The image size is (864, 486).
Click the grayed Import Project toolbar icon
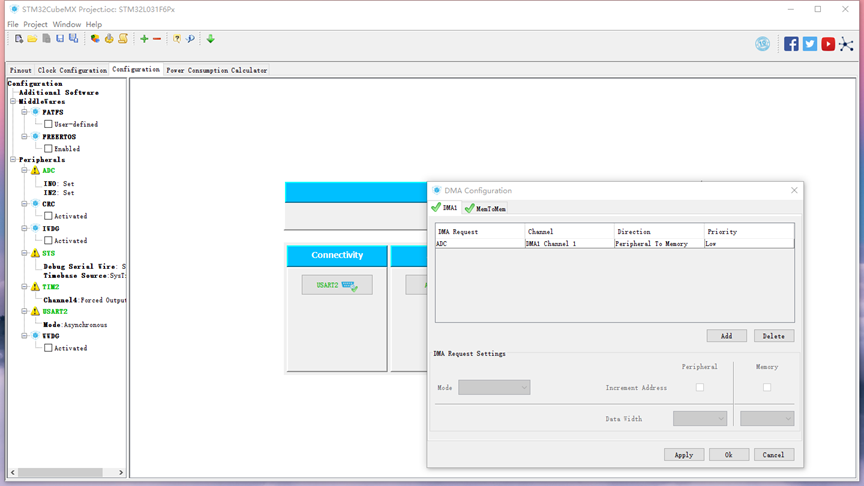46,39
